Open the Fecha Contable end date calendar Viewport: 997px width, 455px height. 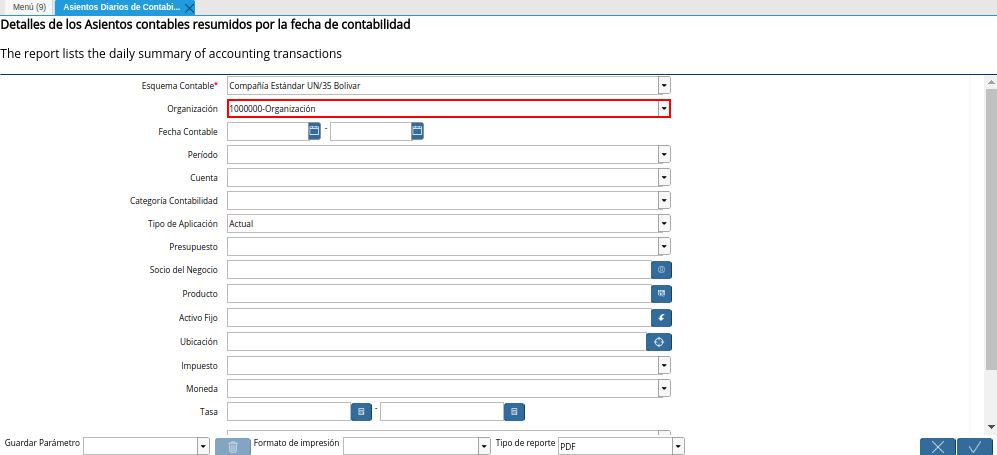(x=416, y=131)
